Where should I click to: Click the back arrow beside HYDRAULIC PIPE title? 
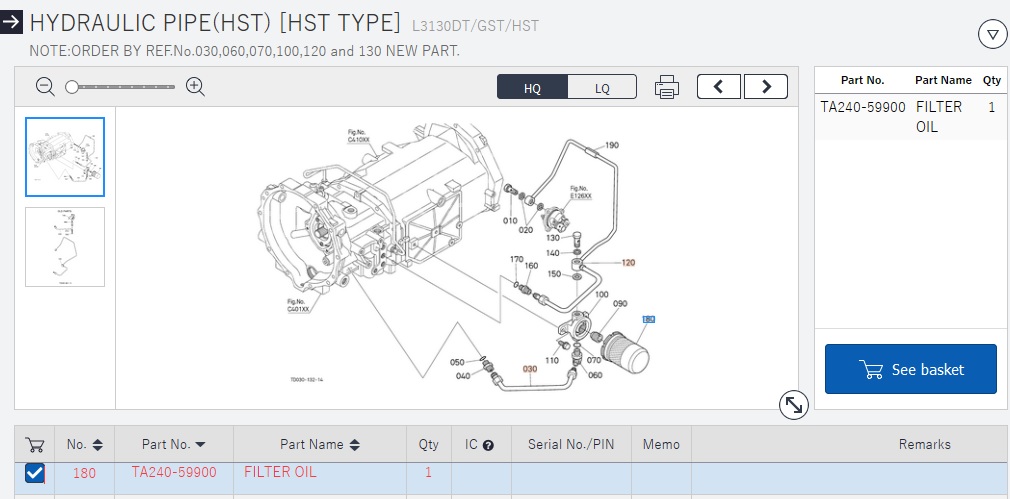12,24
